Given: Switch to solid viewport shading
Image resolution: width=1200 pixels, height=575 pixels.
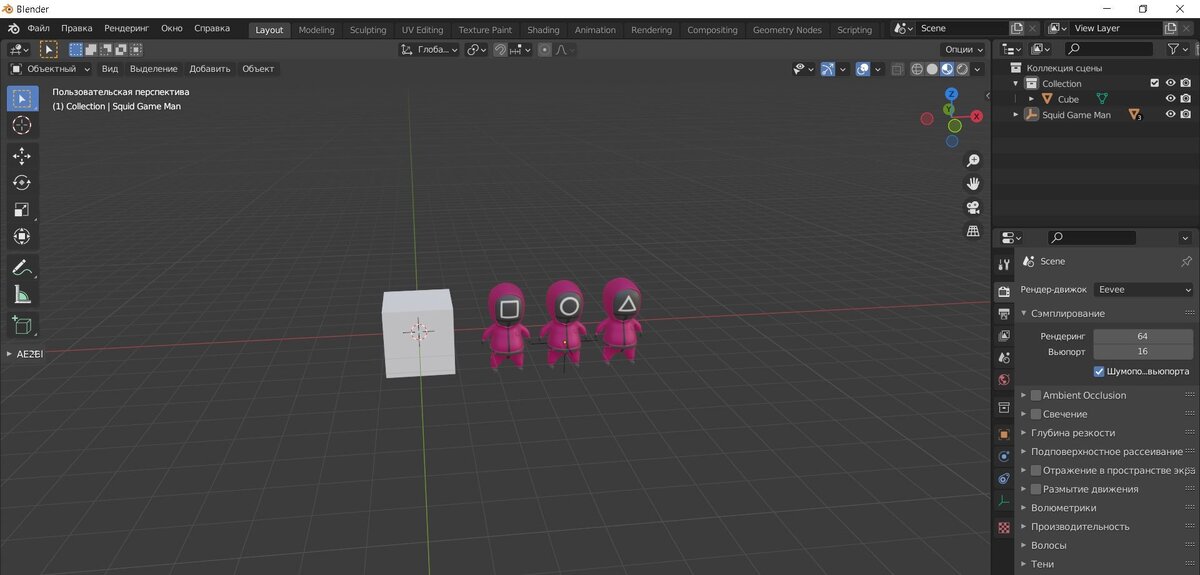Looking at the screenshot, I should pyautogui.click(x=932, y=69).
